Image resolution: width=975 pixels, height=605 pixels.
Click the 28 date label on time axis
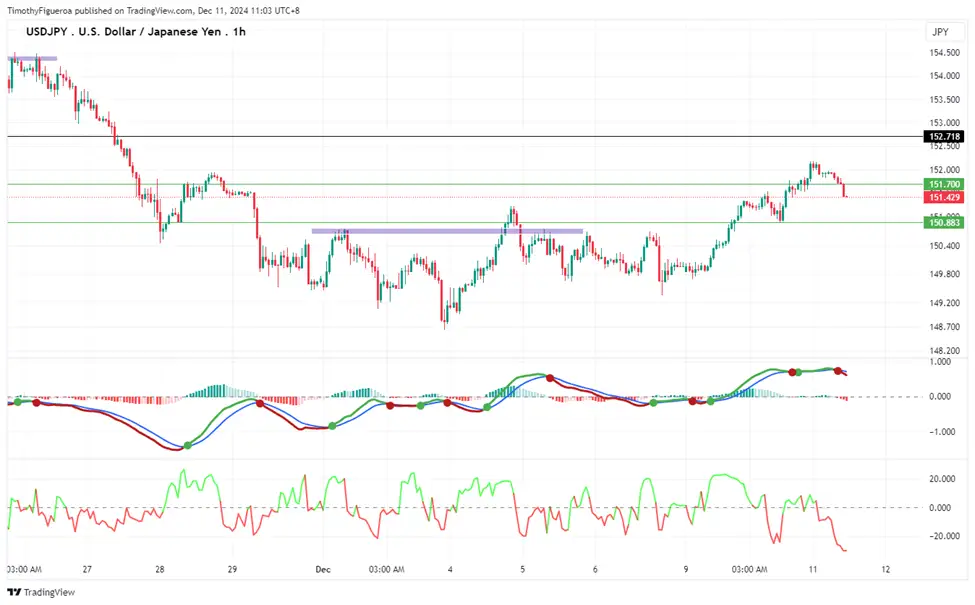click(x=160, y=569)
